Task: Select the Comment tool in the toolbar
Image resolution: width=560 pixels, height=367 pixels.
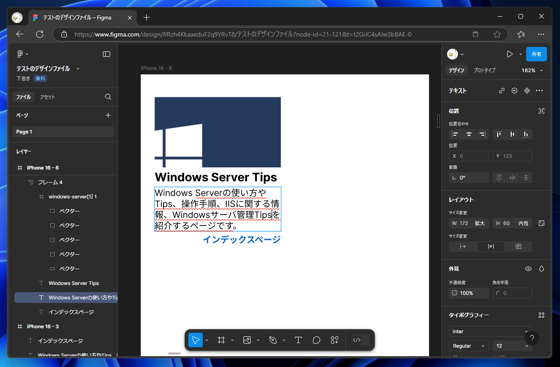Action: tap(316, 340)
